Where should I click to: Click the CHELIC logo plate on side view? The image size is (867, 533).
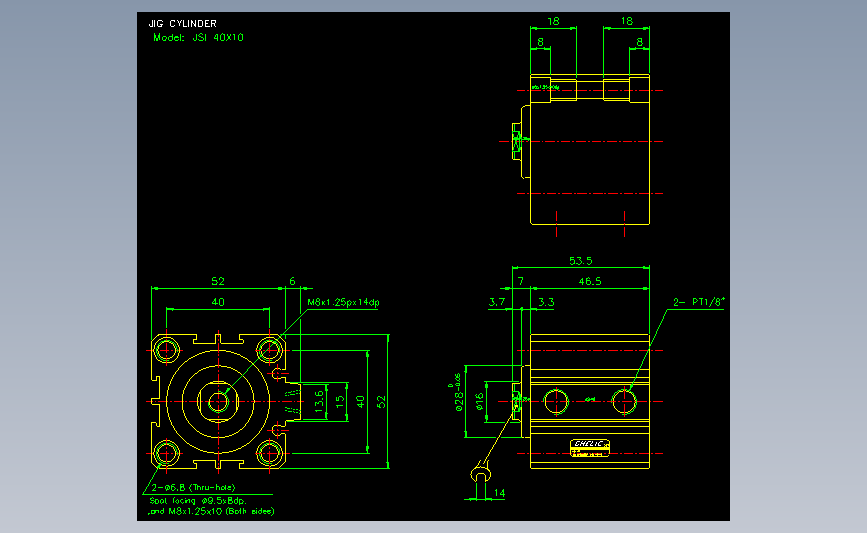pyautogui.click(x=590, y=448)
